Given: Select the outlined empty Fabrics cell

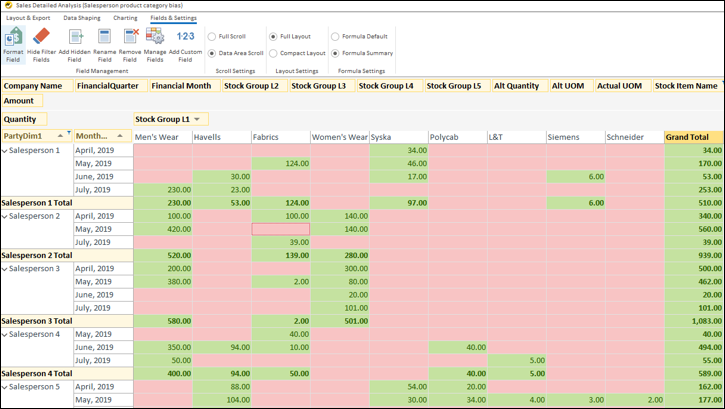Looking at the screenshot, I should [281, 229].
